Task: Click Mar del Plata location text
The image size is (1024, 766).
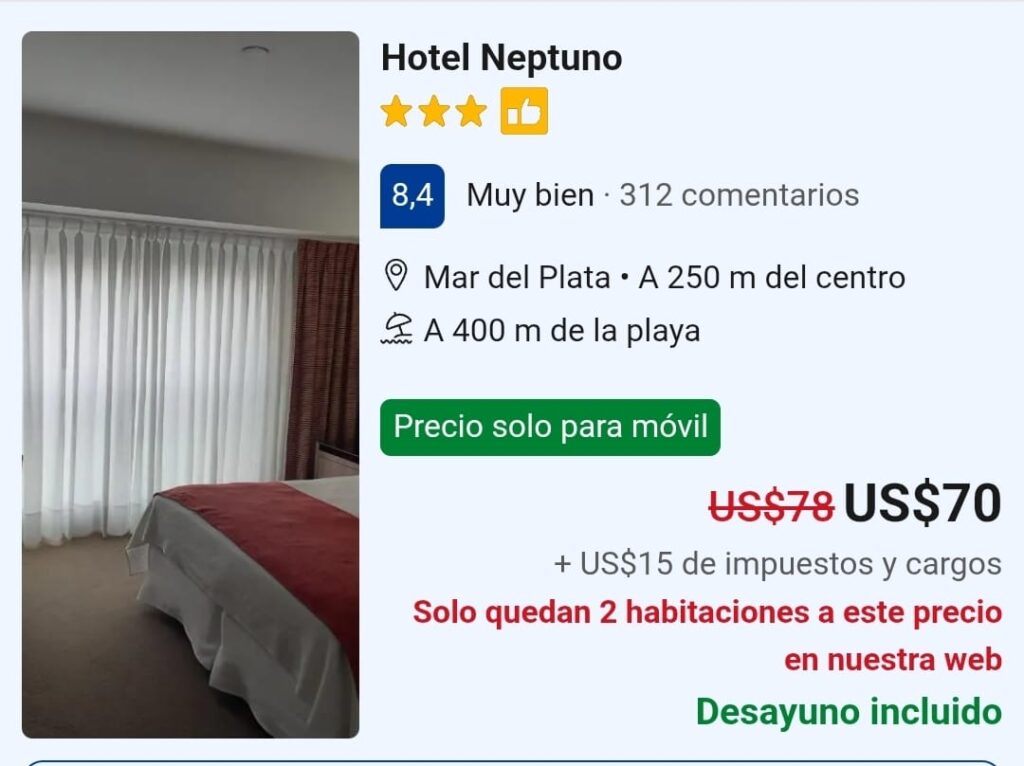Action: click(x=517, y=278)
